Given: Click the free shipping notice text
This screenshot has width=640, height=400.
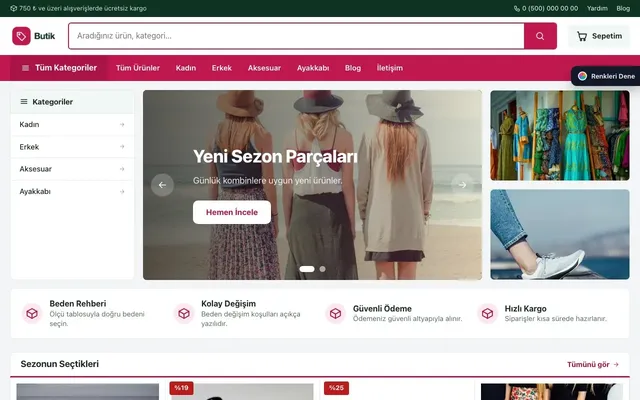Looking at the screenshot, I should (83, 8).
